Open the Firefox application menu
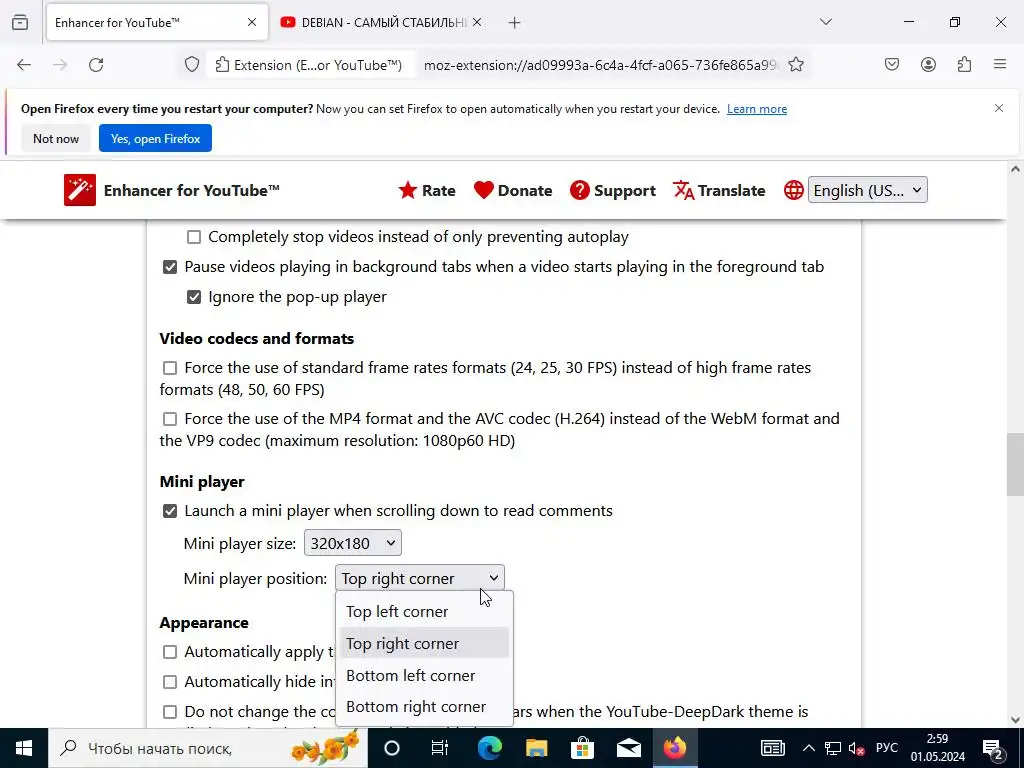 pyautogui.click(x=1000, y=64)
